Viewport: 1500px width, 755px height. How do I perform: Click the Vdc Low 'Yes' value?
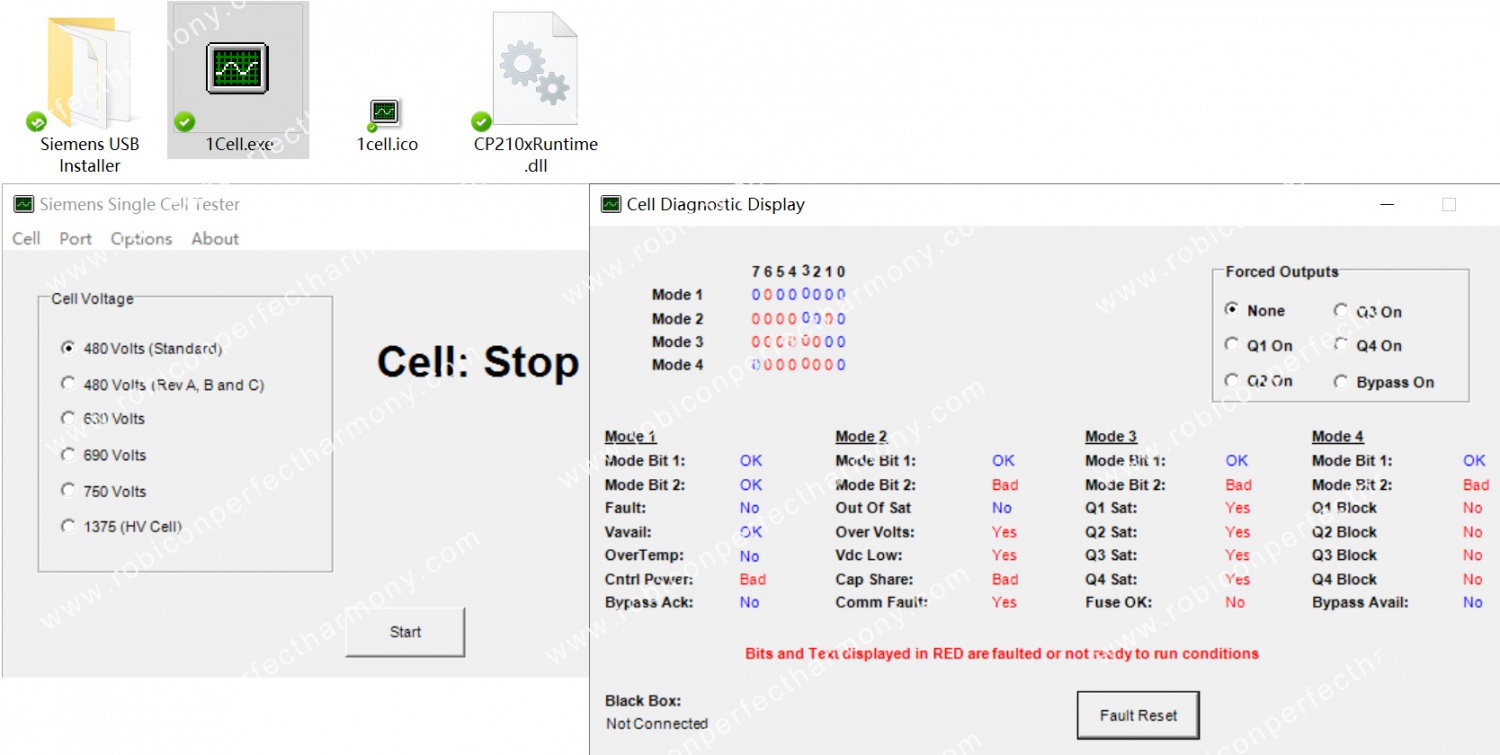pos(1004,556)
